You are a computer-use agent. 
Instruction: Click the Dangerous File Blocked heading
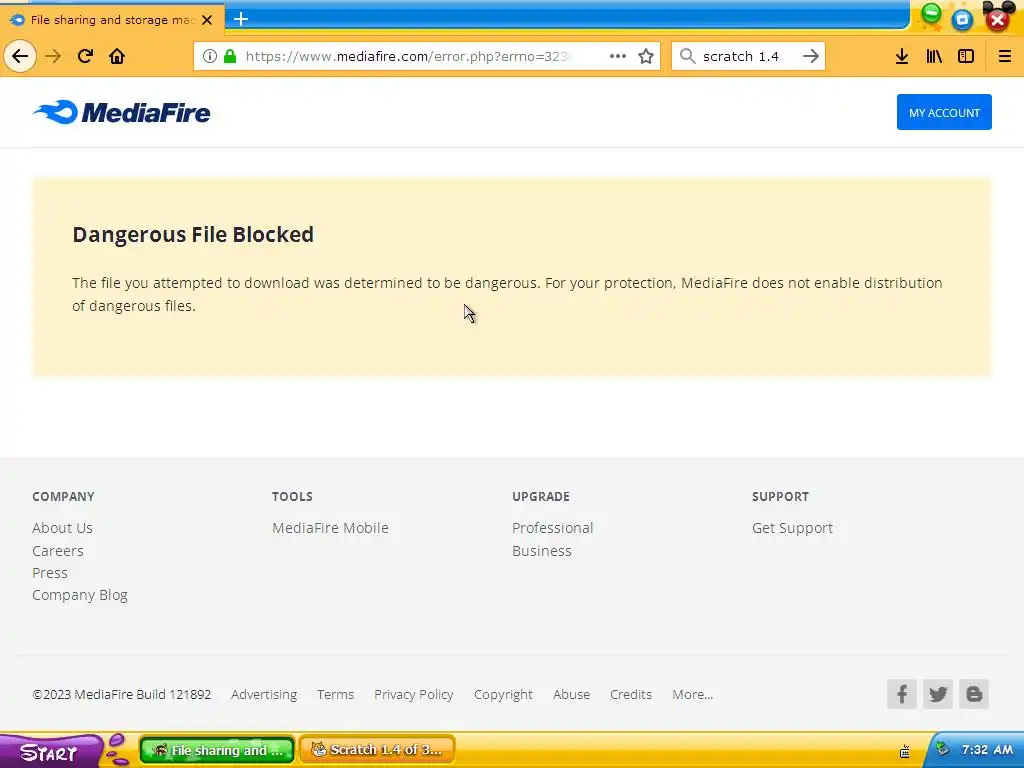point(193,234)
